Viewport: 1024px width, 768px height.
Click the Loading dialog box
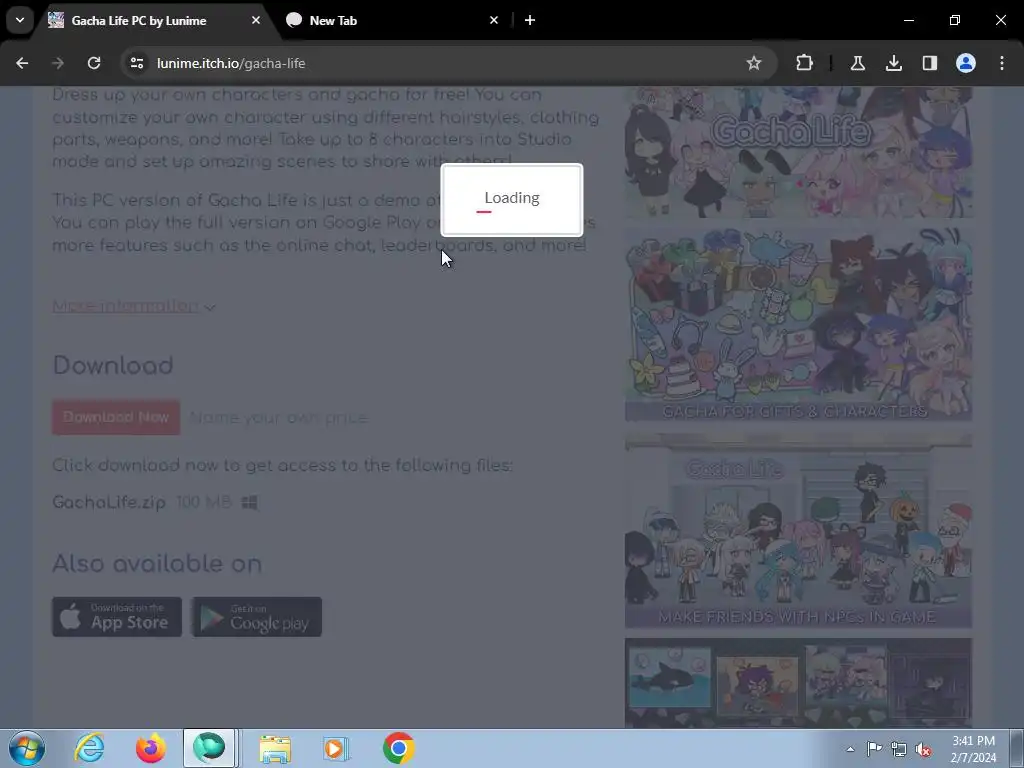point(512,200)
